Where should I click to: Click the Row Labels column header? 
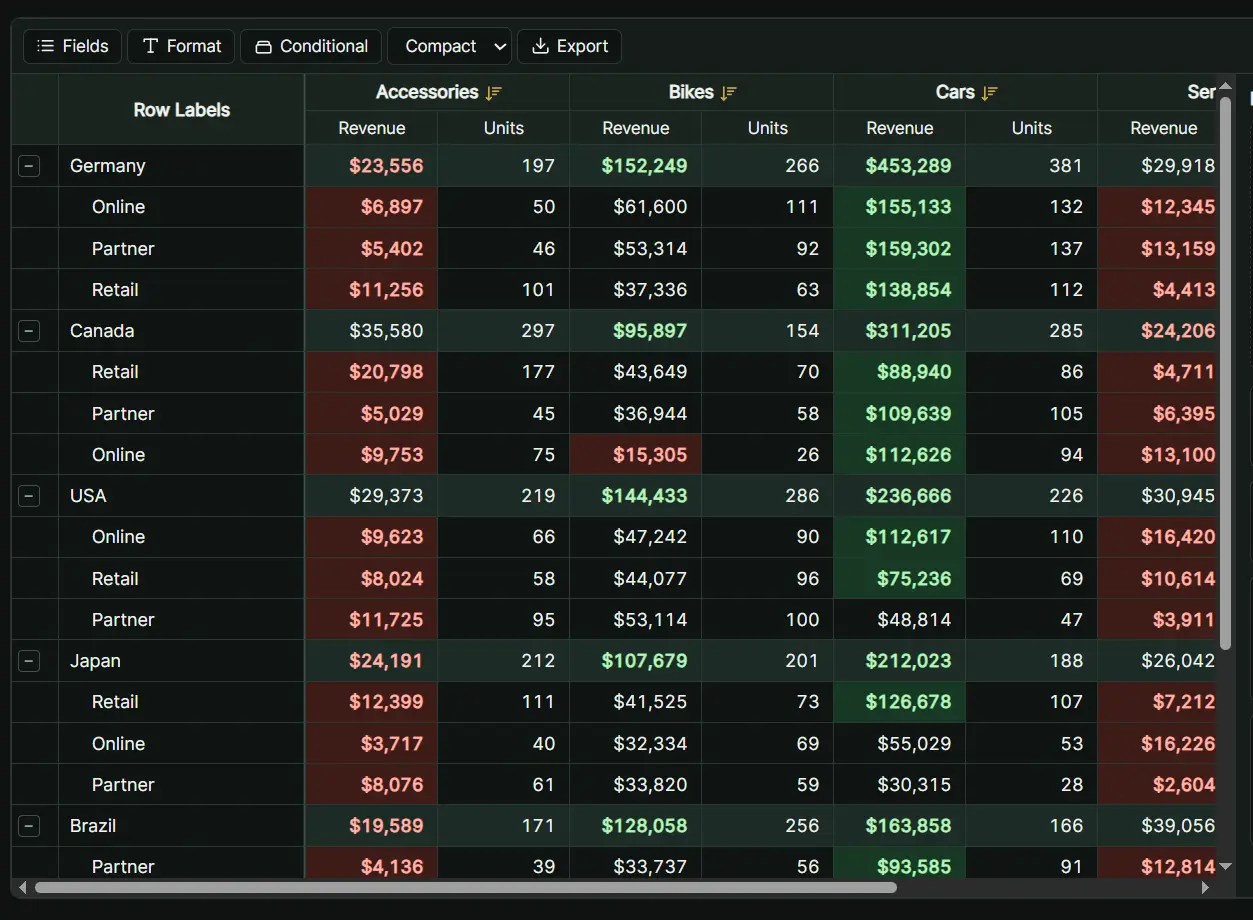coord(181,110)
